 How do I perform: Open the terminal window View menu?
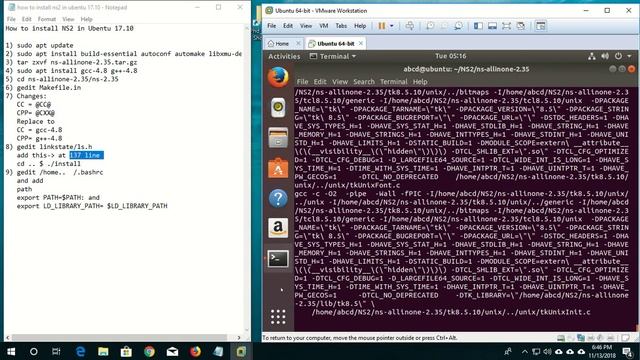(340, 82)
